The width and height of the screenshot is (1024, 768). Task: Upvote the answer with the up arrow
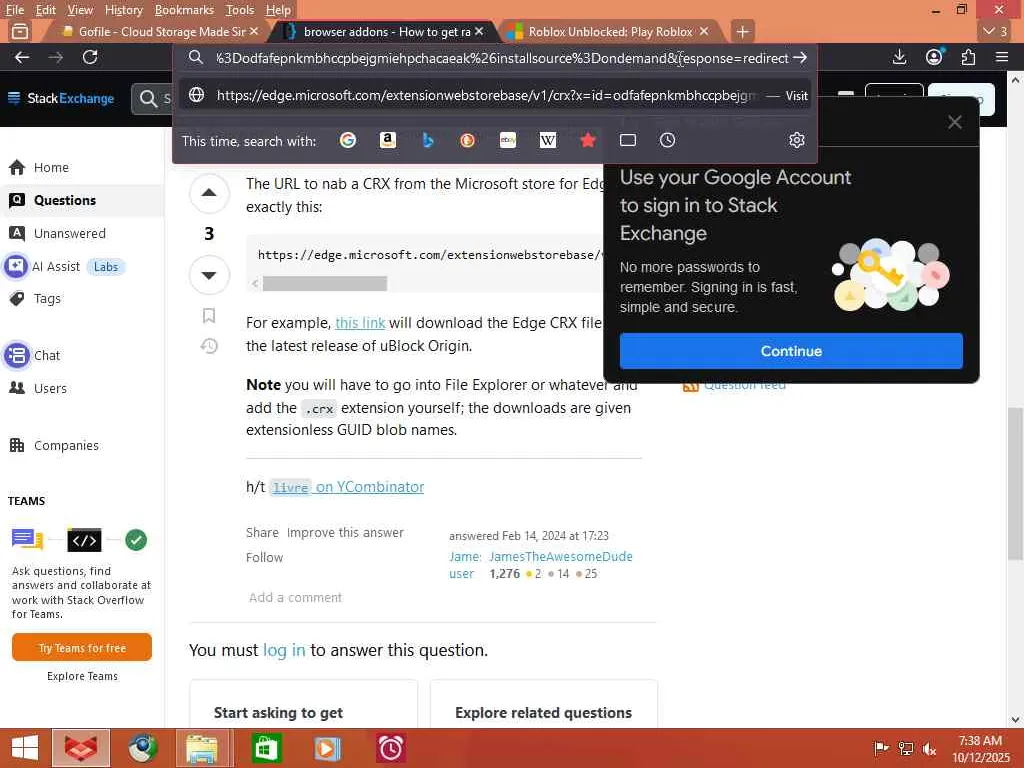click(209, 193)
